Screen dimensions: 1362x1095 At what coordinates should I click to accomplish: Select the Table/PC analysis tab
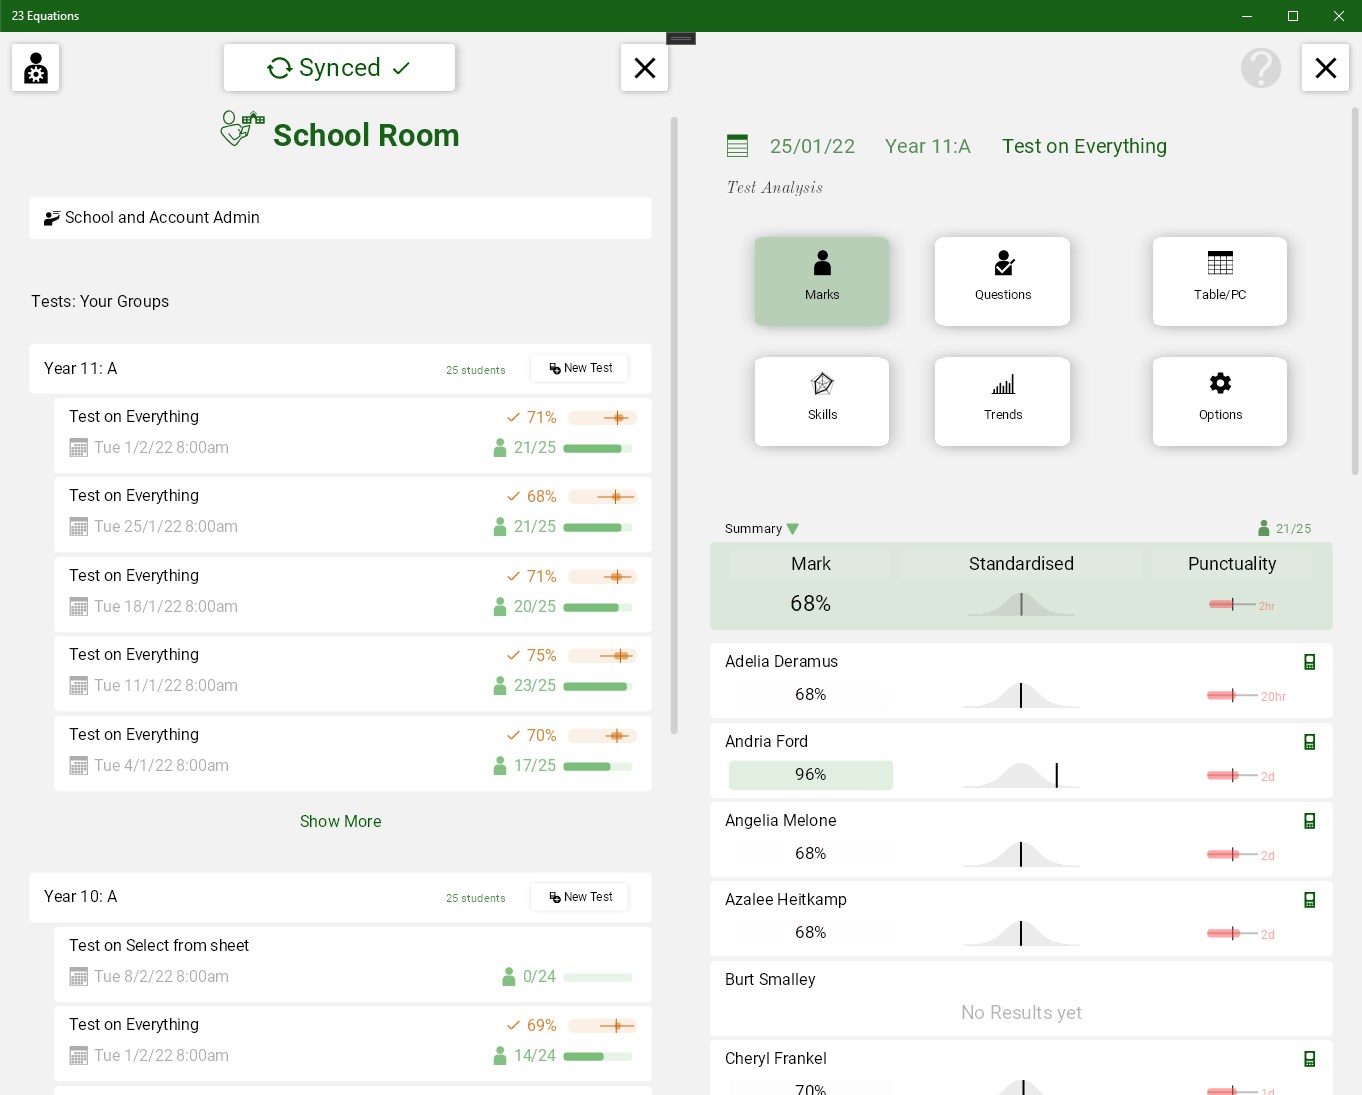pyautogui.click(x=1220, y=281)
